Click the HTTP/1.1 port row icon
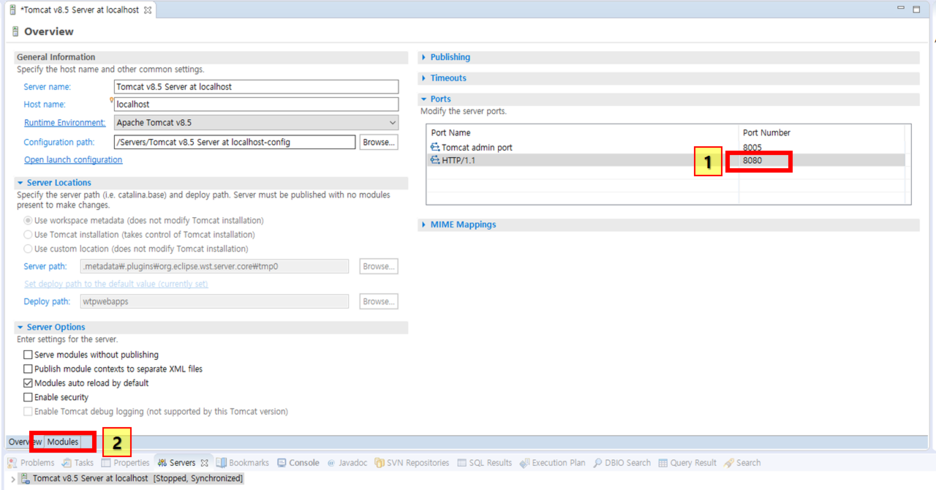This screenshot has width=936, height=490. (435, 160)
